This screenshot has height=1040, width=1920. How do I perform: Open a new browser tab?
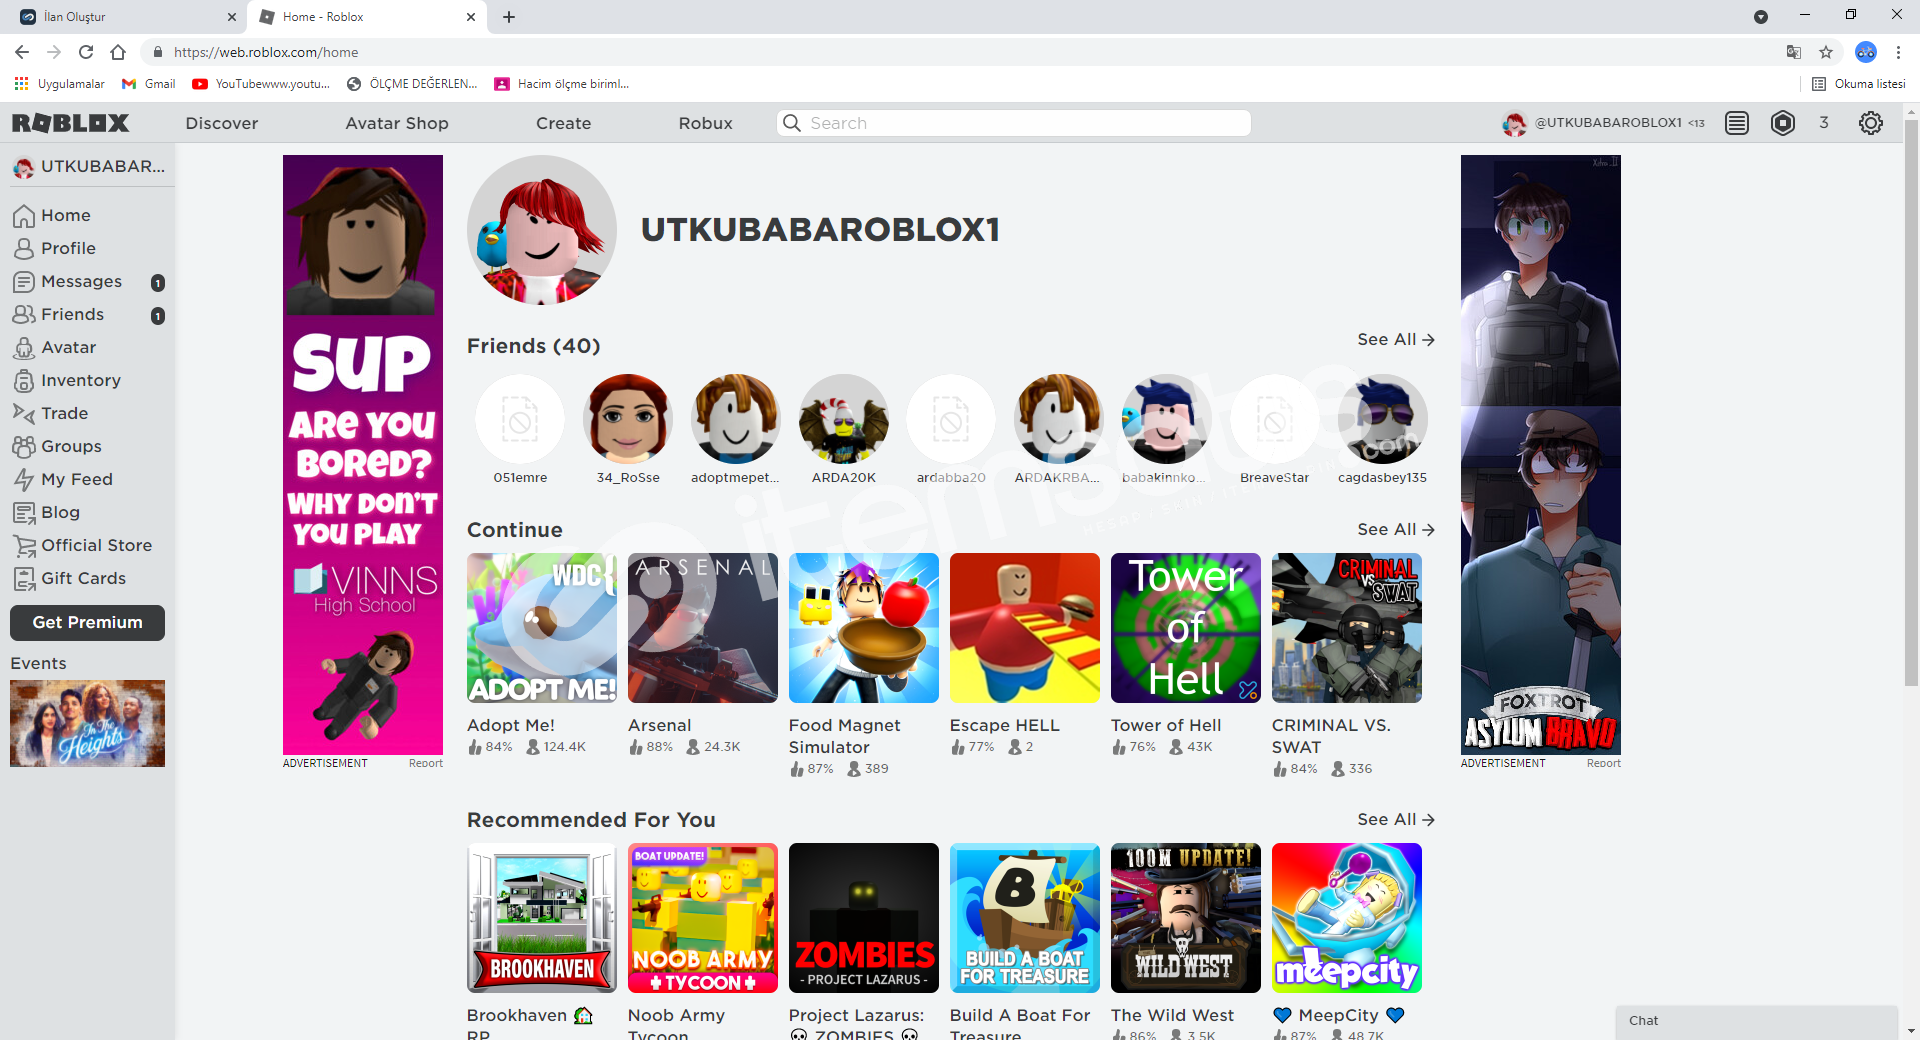coord(509,17)
